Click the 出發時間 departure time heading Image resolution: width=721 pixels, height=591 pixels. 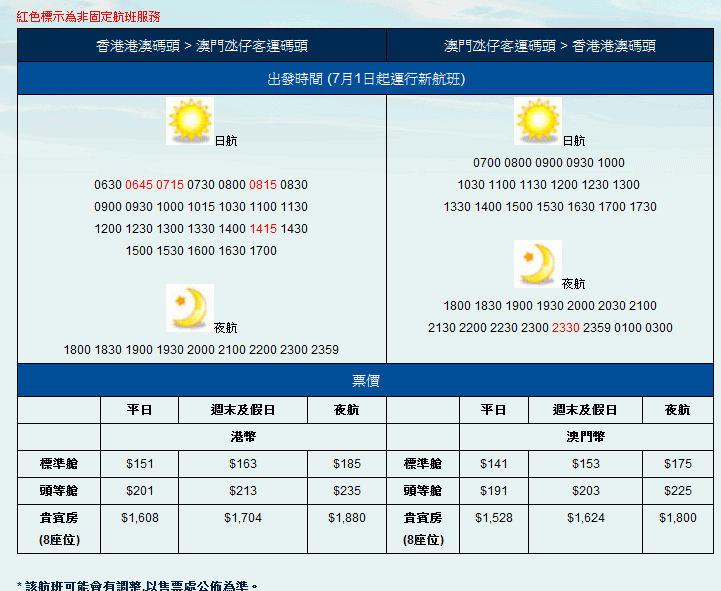click(365, 78)
